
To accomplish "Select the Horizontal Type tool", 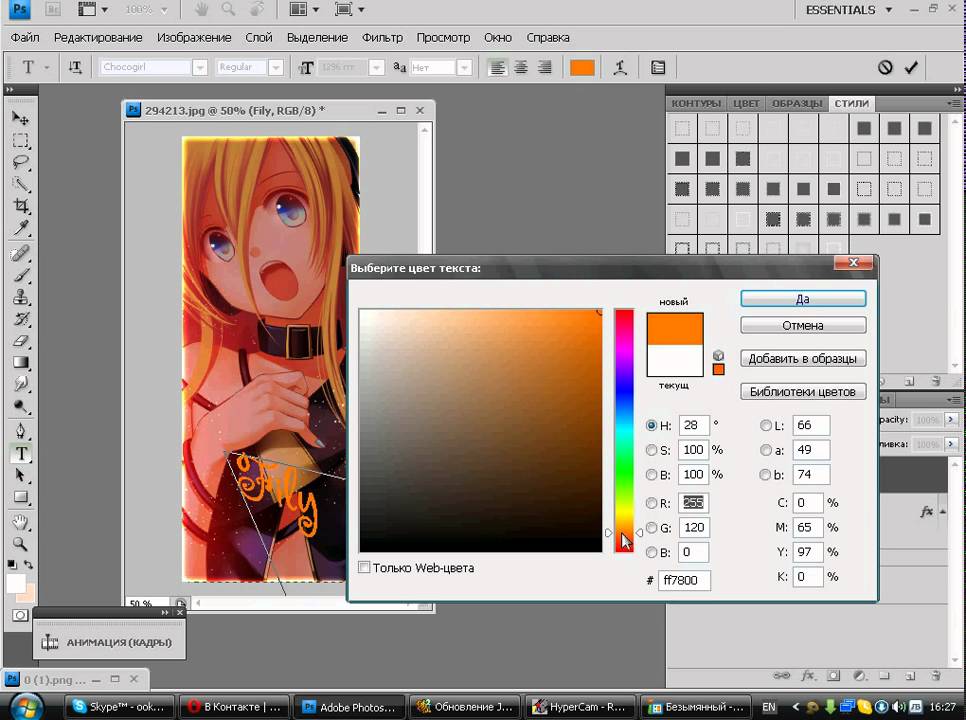I will click(20, 454).
